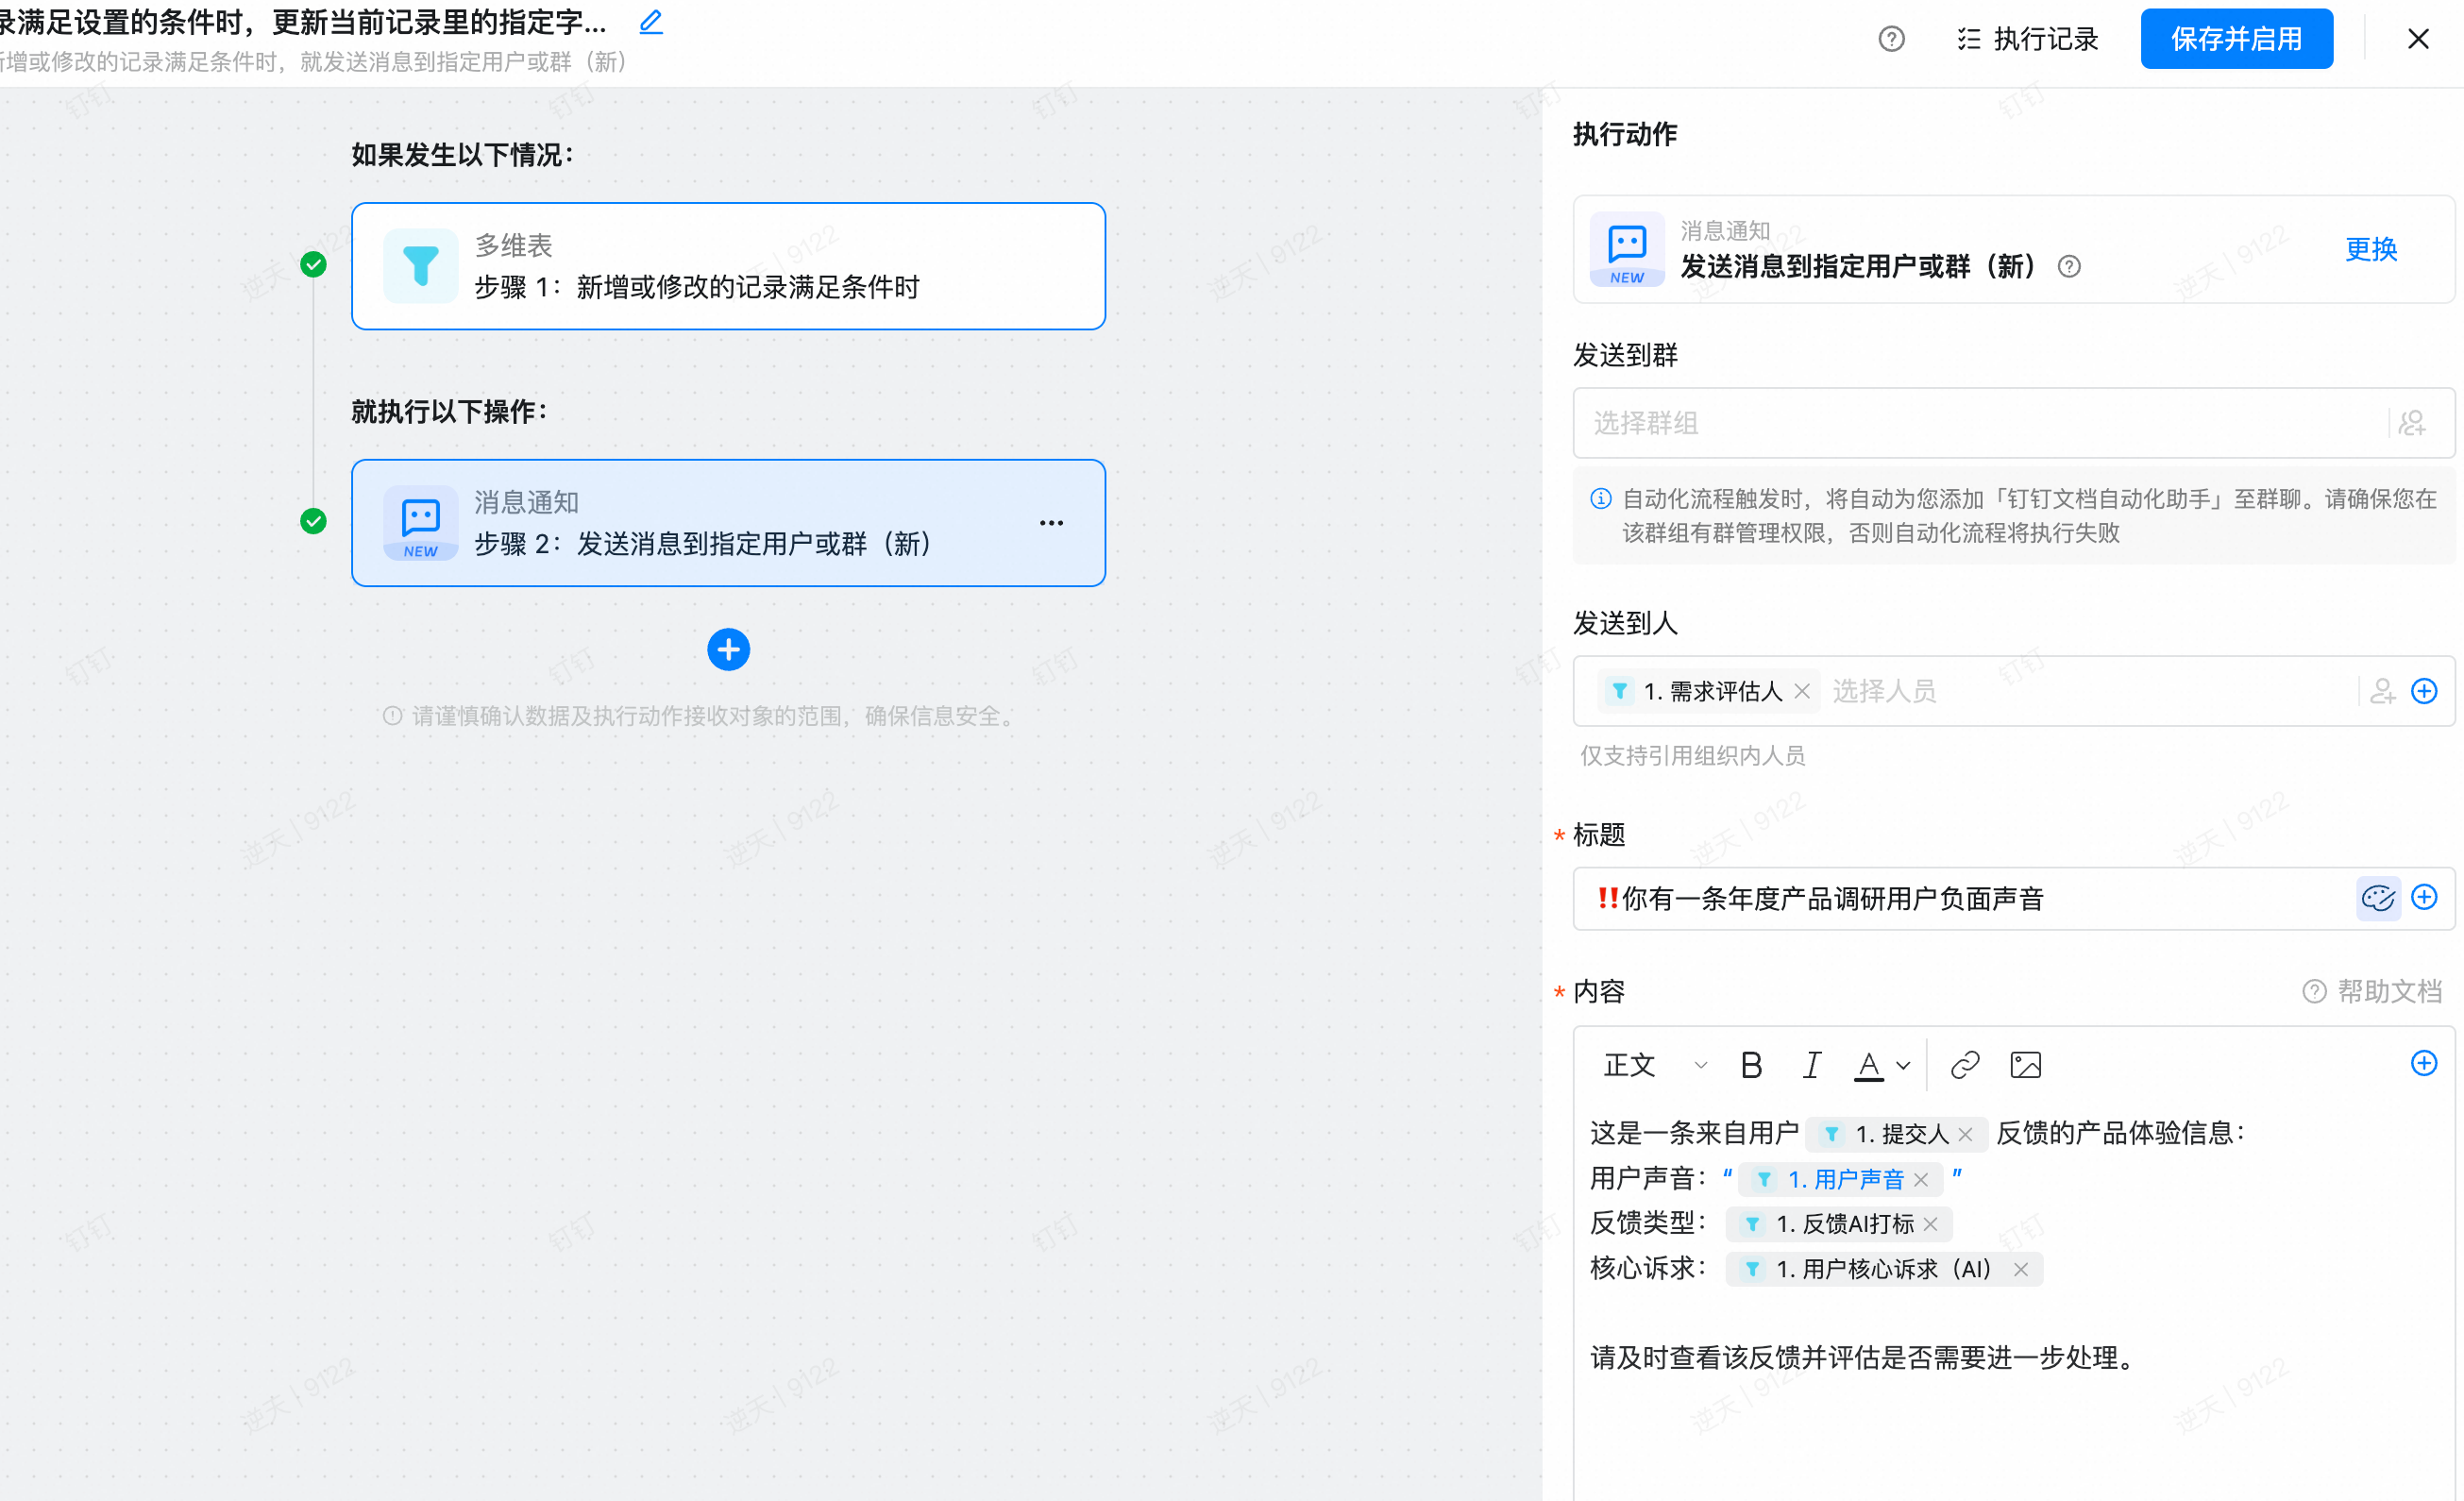Insert a variable into the 标题 field via plus
This screenshot has height=1501, width=2464.
pyautogui.click(x=2424, y=897)
